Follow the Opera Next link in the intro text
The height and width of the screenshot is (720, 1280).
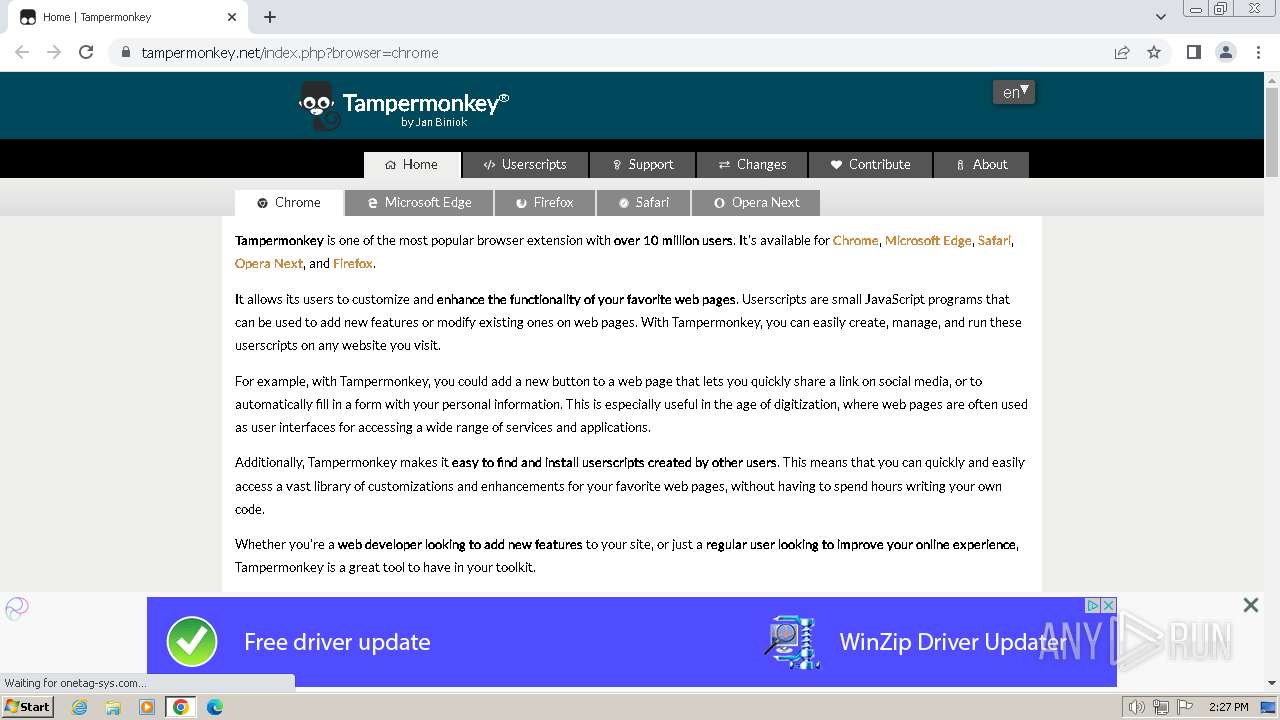tap(269, 263)
